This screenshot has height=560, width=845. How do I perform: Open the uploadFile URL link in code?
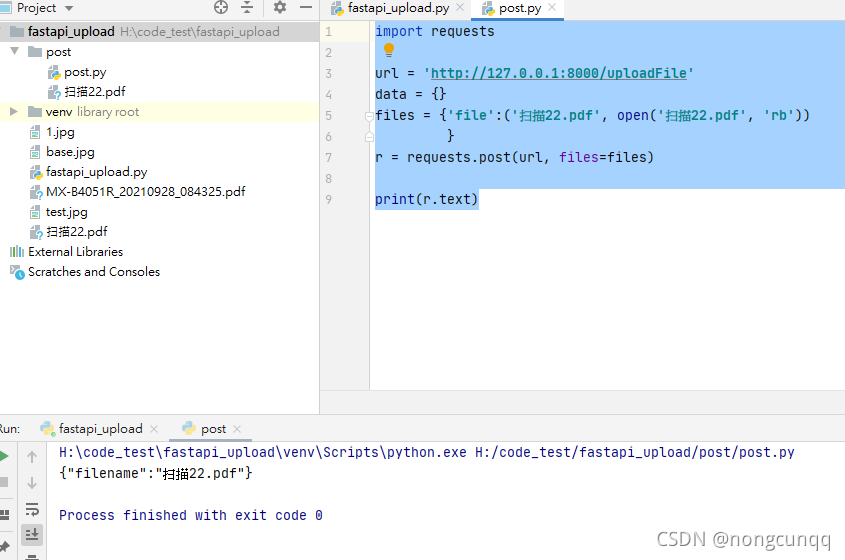click(x=559, y=73)
